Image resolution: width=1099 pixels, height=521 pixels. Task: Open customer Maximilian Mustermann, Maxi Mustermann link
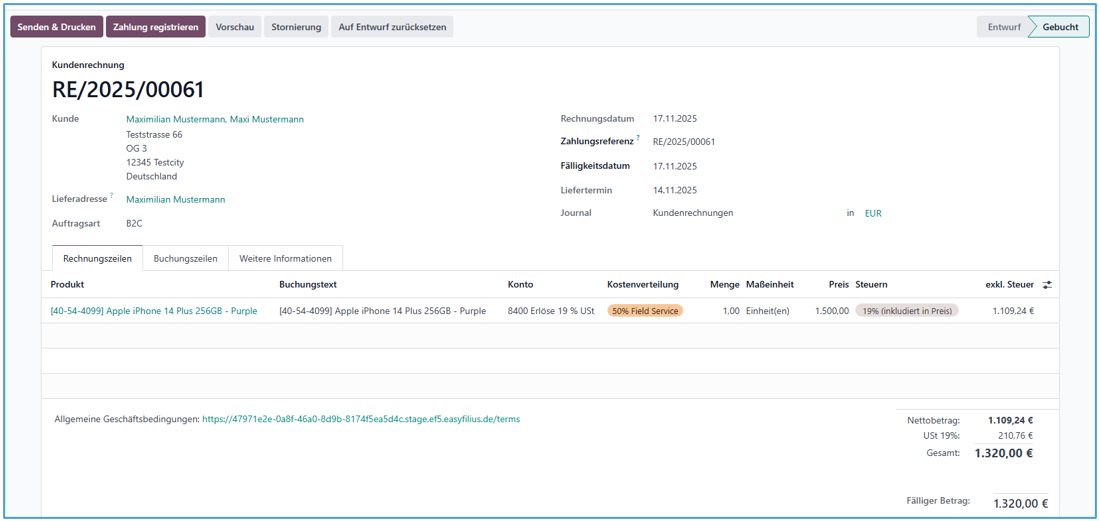(x=215, y=119)
